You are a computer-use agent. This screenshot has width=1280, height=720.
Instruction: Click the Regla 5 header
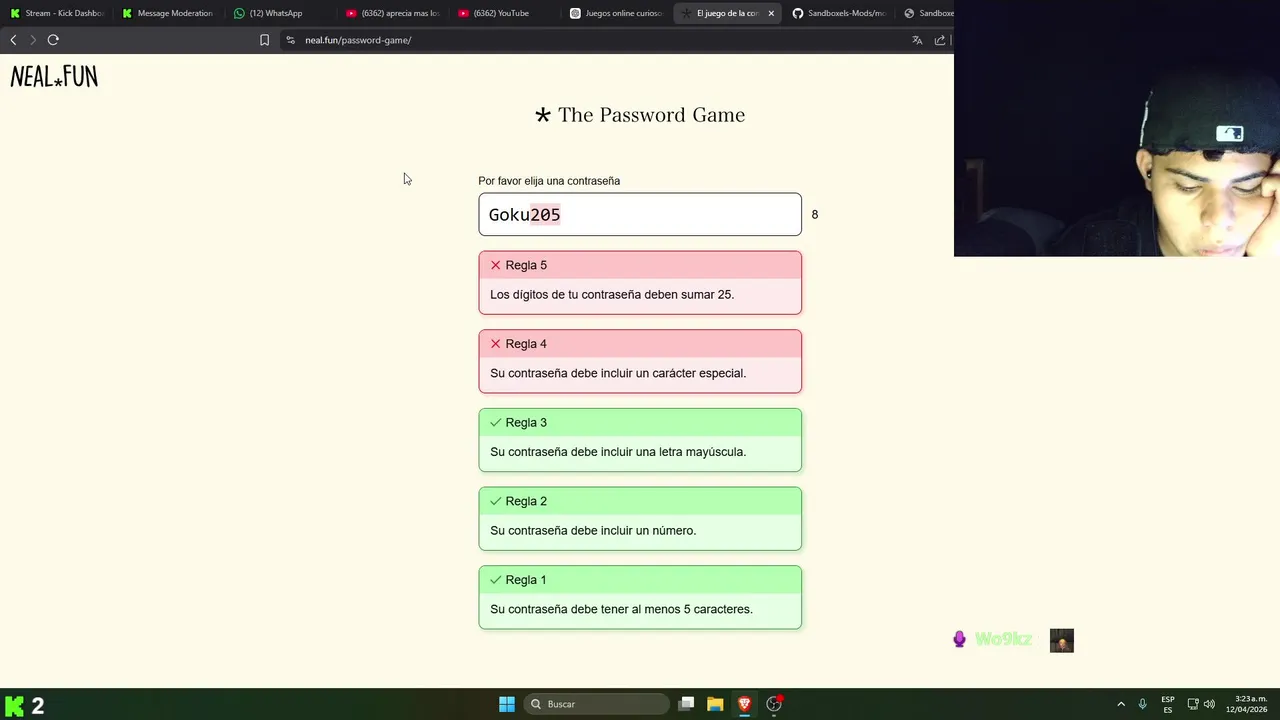640,265
